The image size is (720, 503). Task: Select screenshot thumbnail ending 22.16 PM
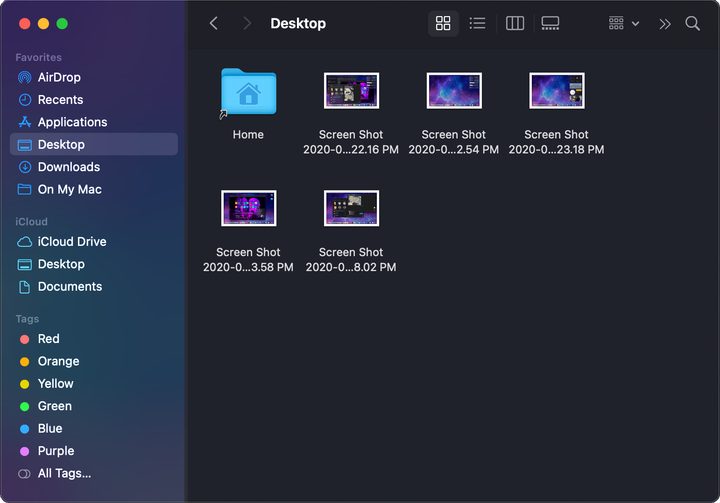(x=351, y=90)
